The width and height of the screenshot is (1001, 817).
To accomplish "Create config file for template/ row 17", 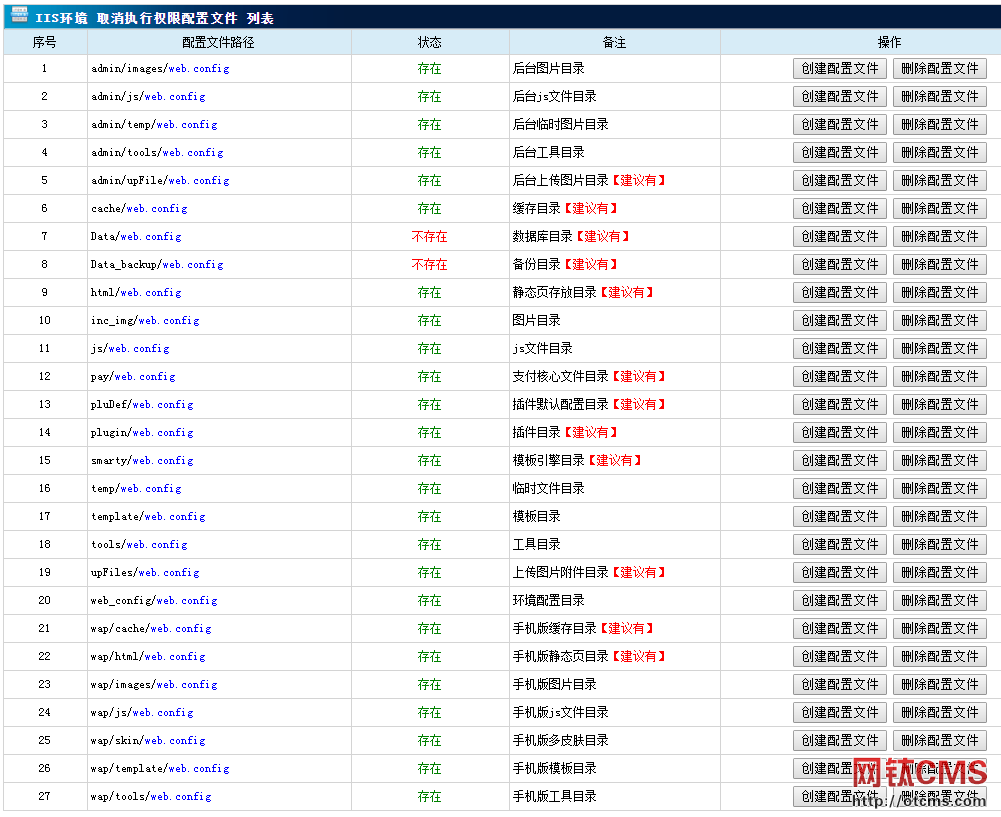I will tap(839, 516).
